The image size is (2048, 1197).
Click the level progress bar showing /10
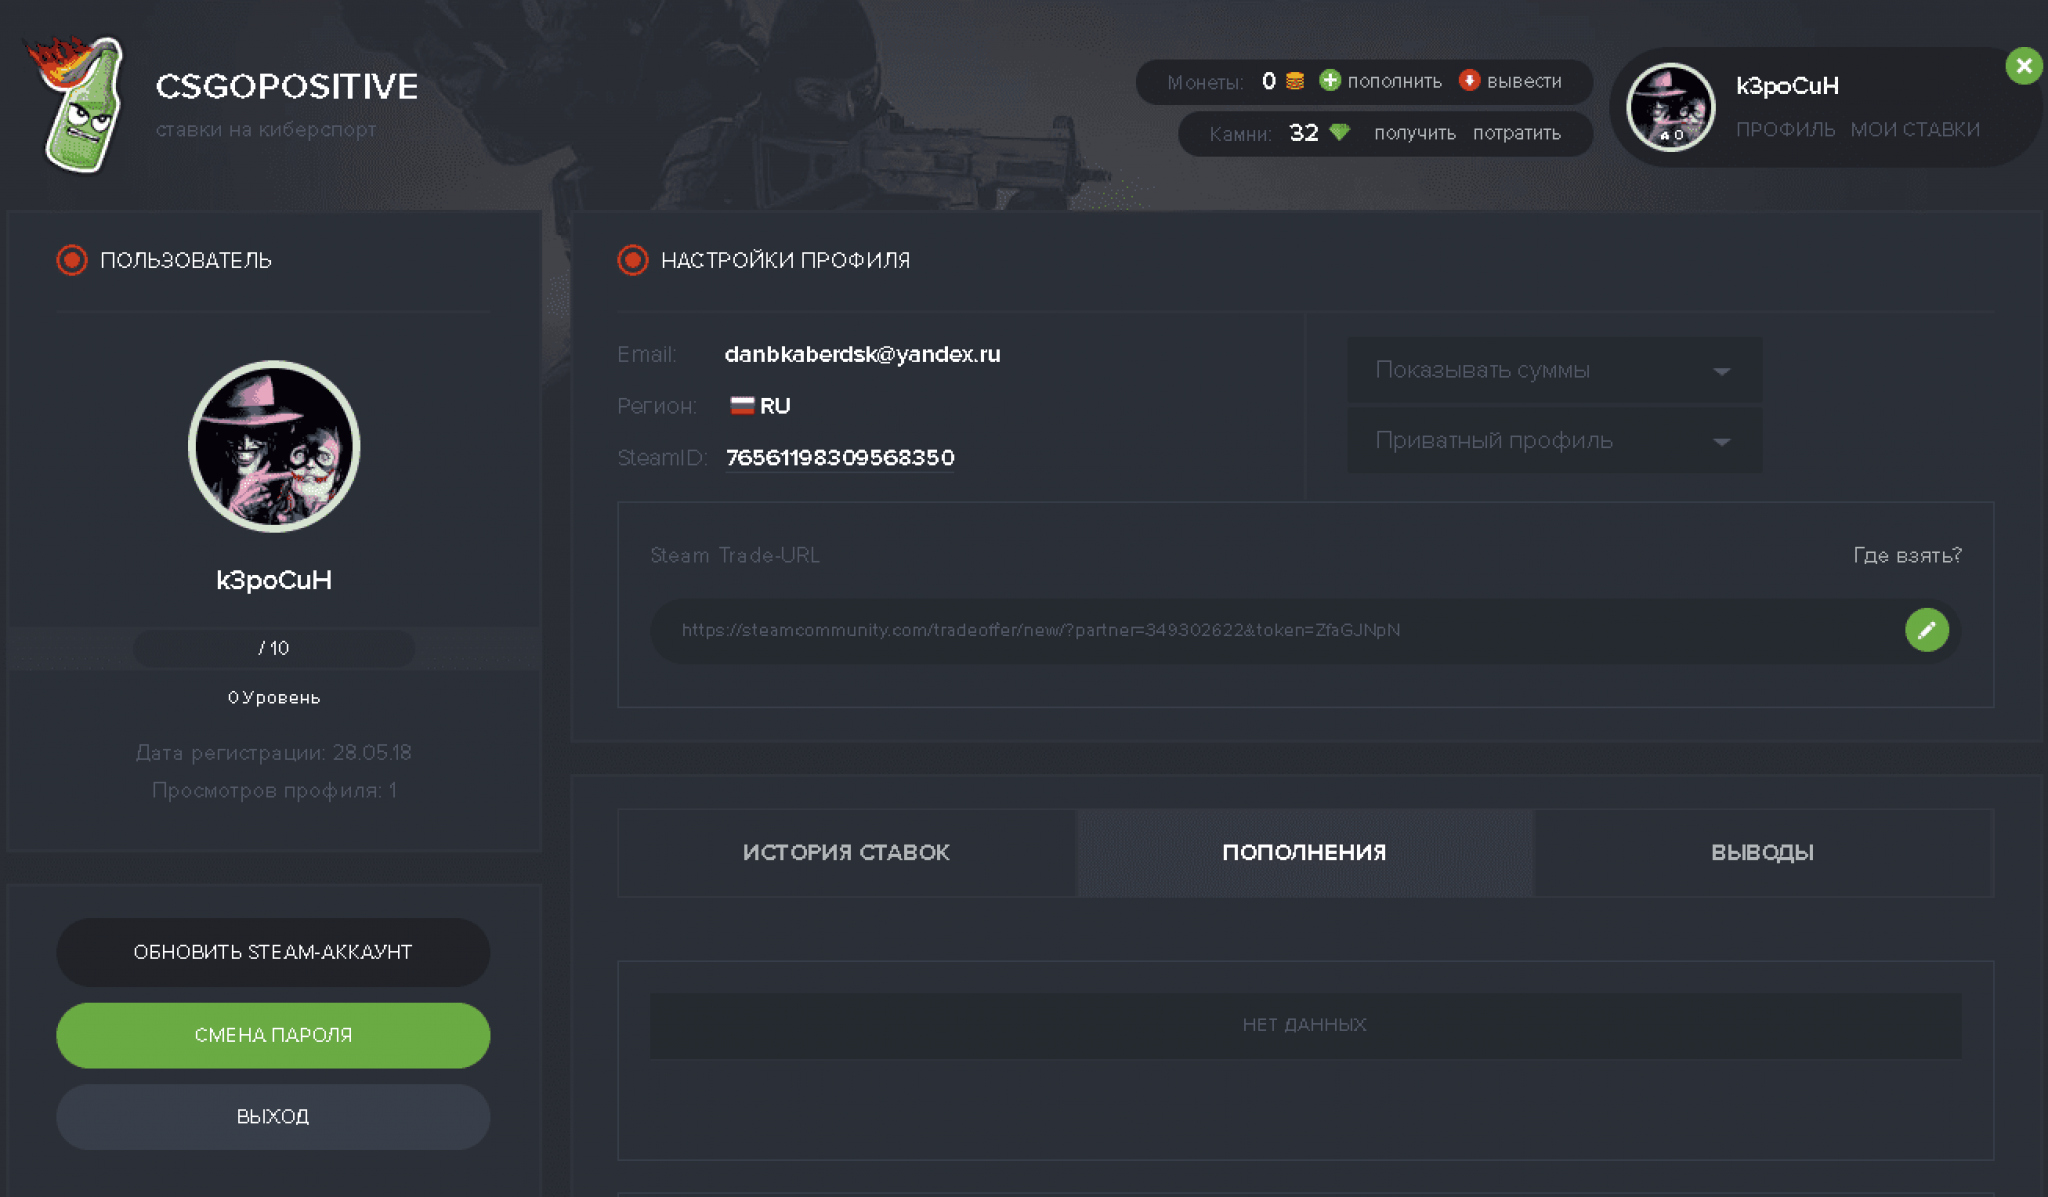273,648
